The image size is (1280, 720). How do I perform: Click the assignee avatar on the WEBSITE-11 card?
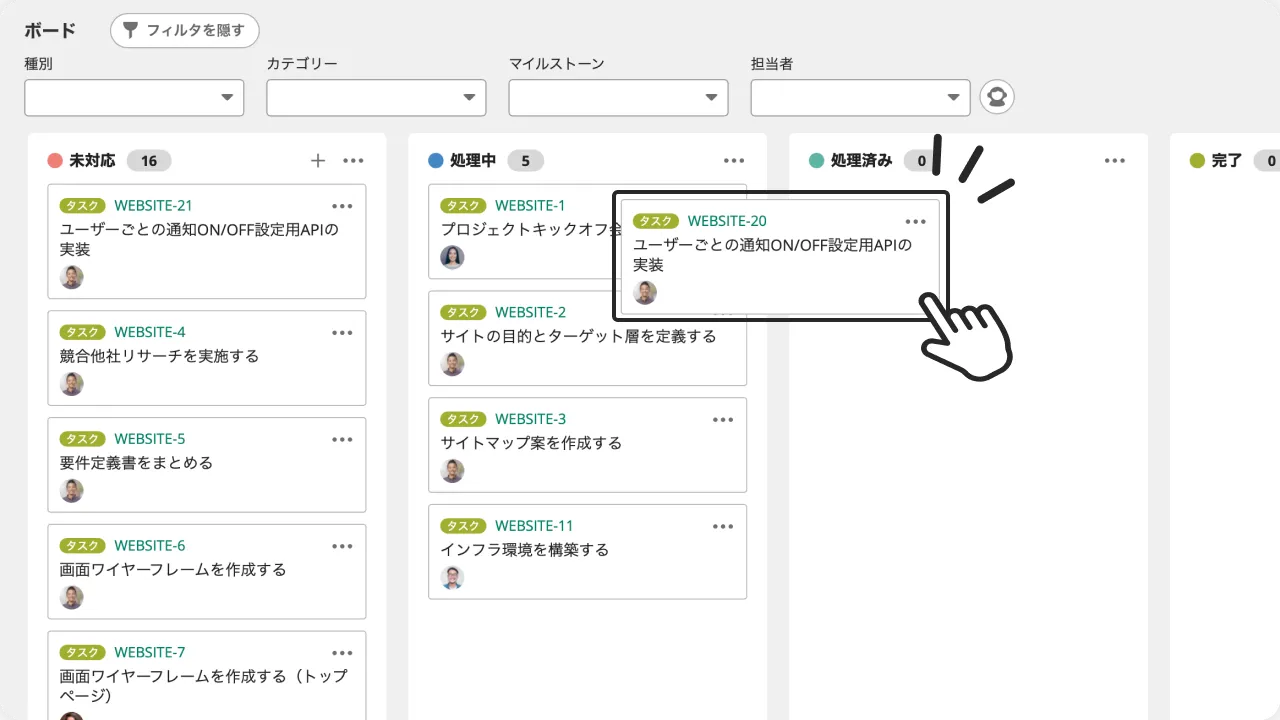452,578
